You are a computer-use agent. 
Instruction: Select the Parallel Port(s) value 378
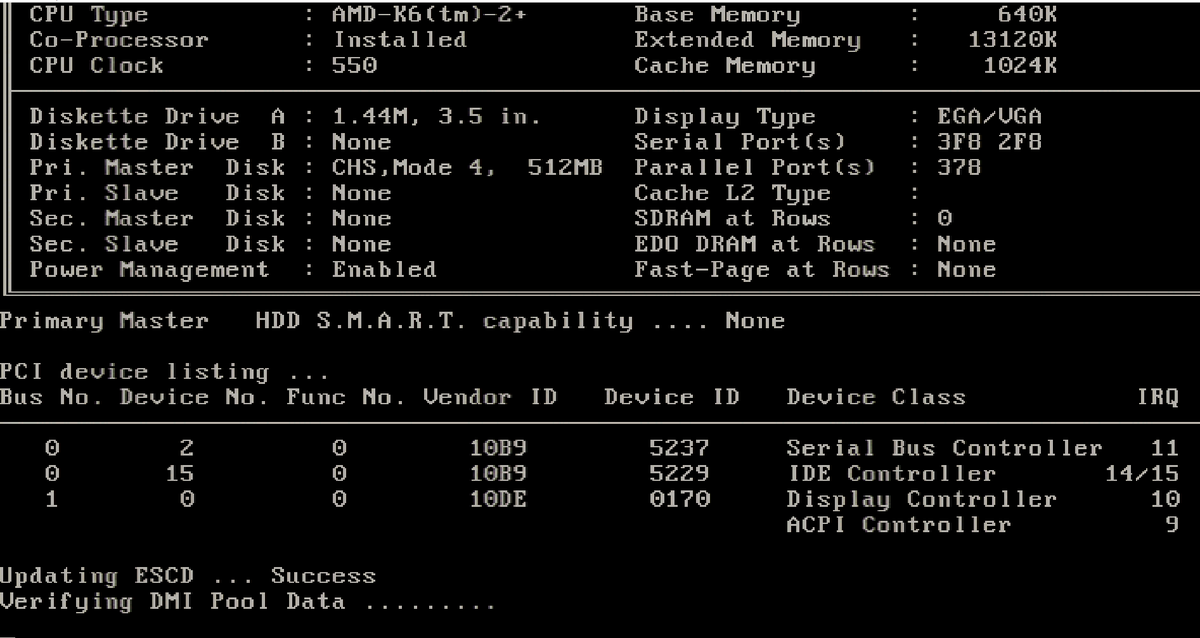click(x=959, y=168)
